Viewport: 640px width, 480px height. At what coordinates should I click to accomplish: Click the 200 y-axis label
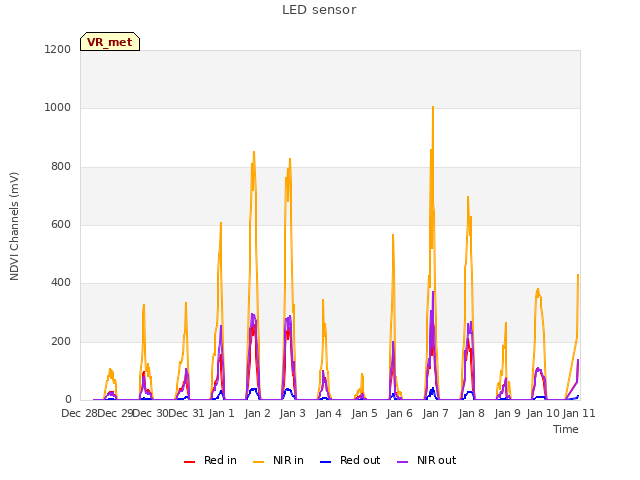61,342
